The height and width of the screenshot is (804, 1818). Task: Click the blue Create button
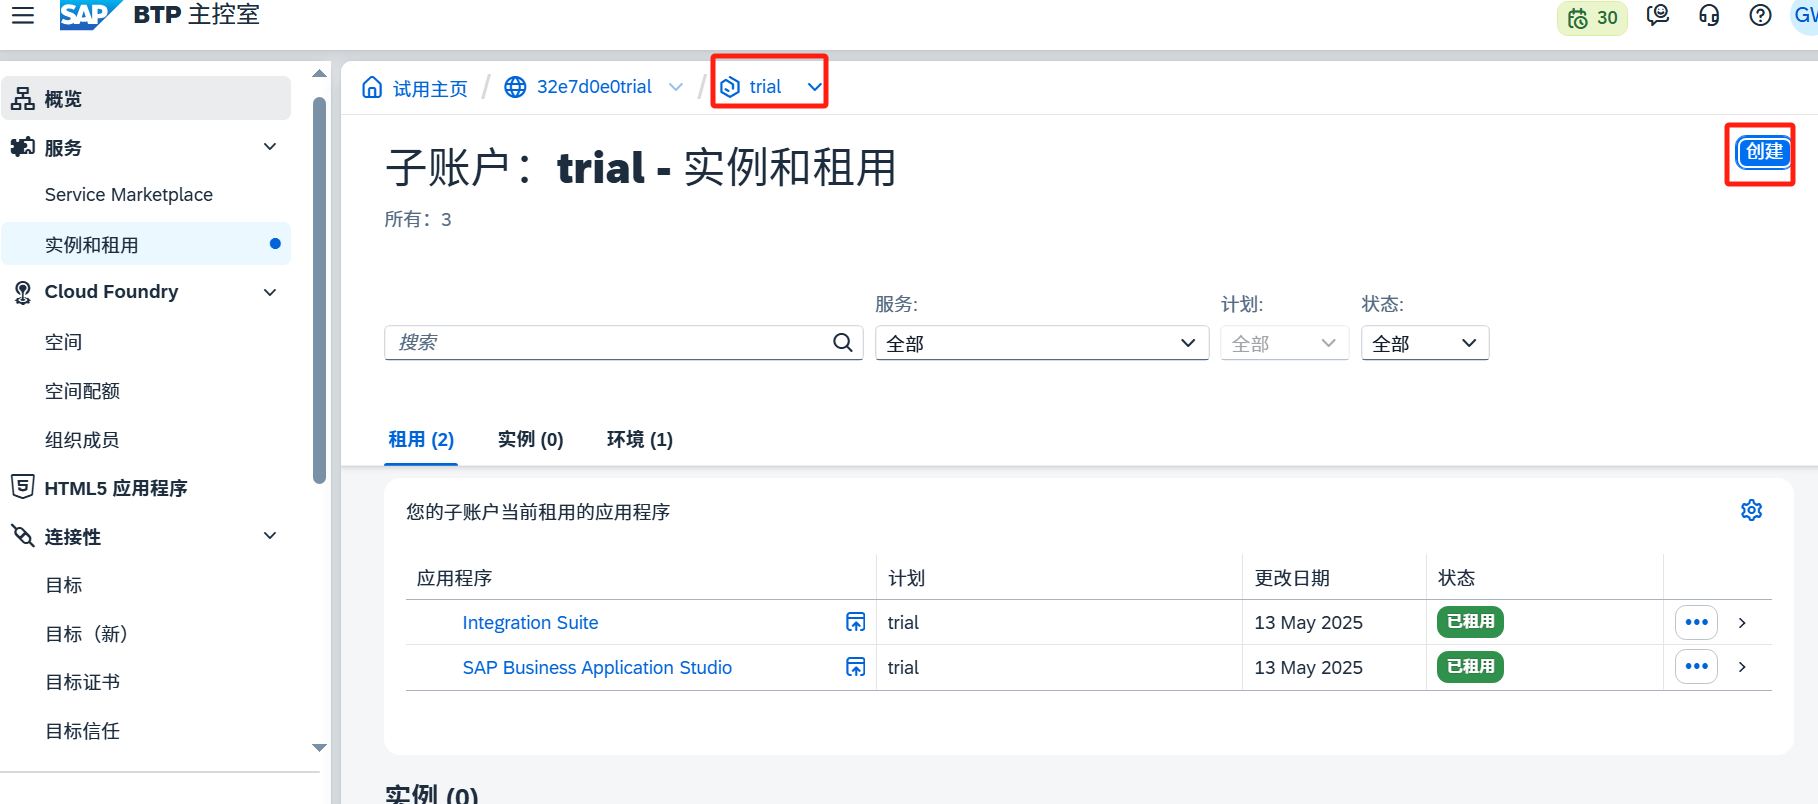tap(1764, 152)
